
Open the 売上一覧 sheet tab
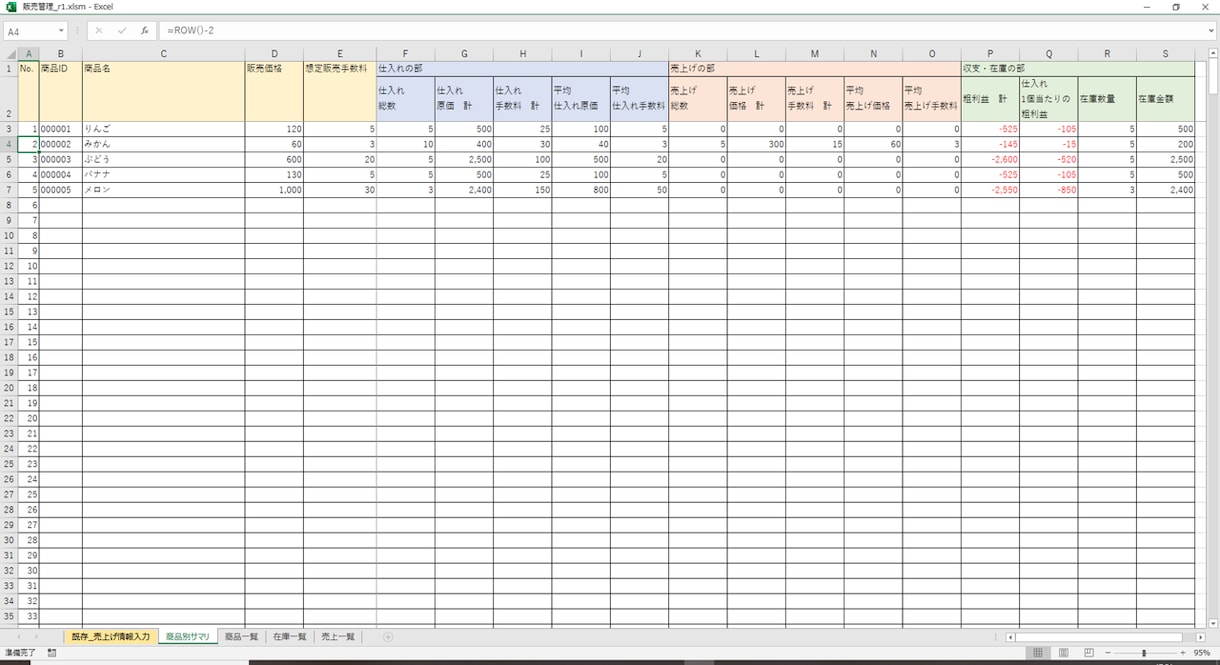click(338, 637)
